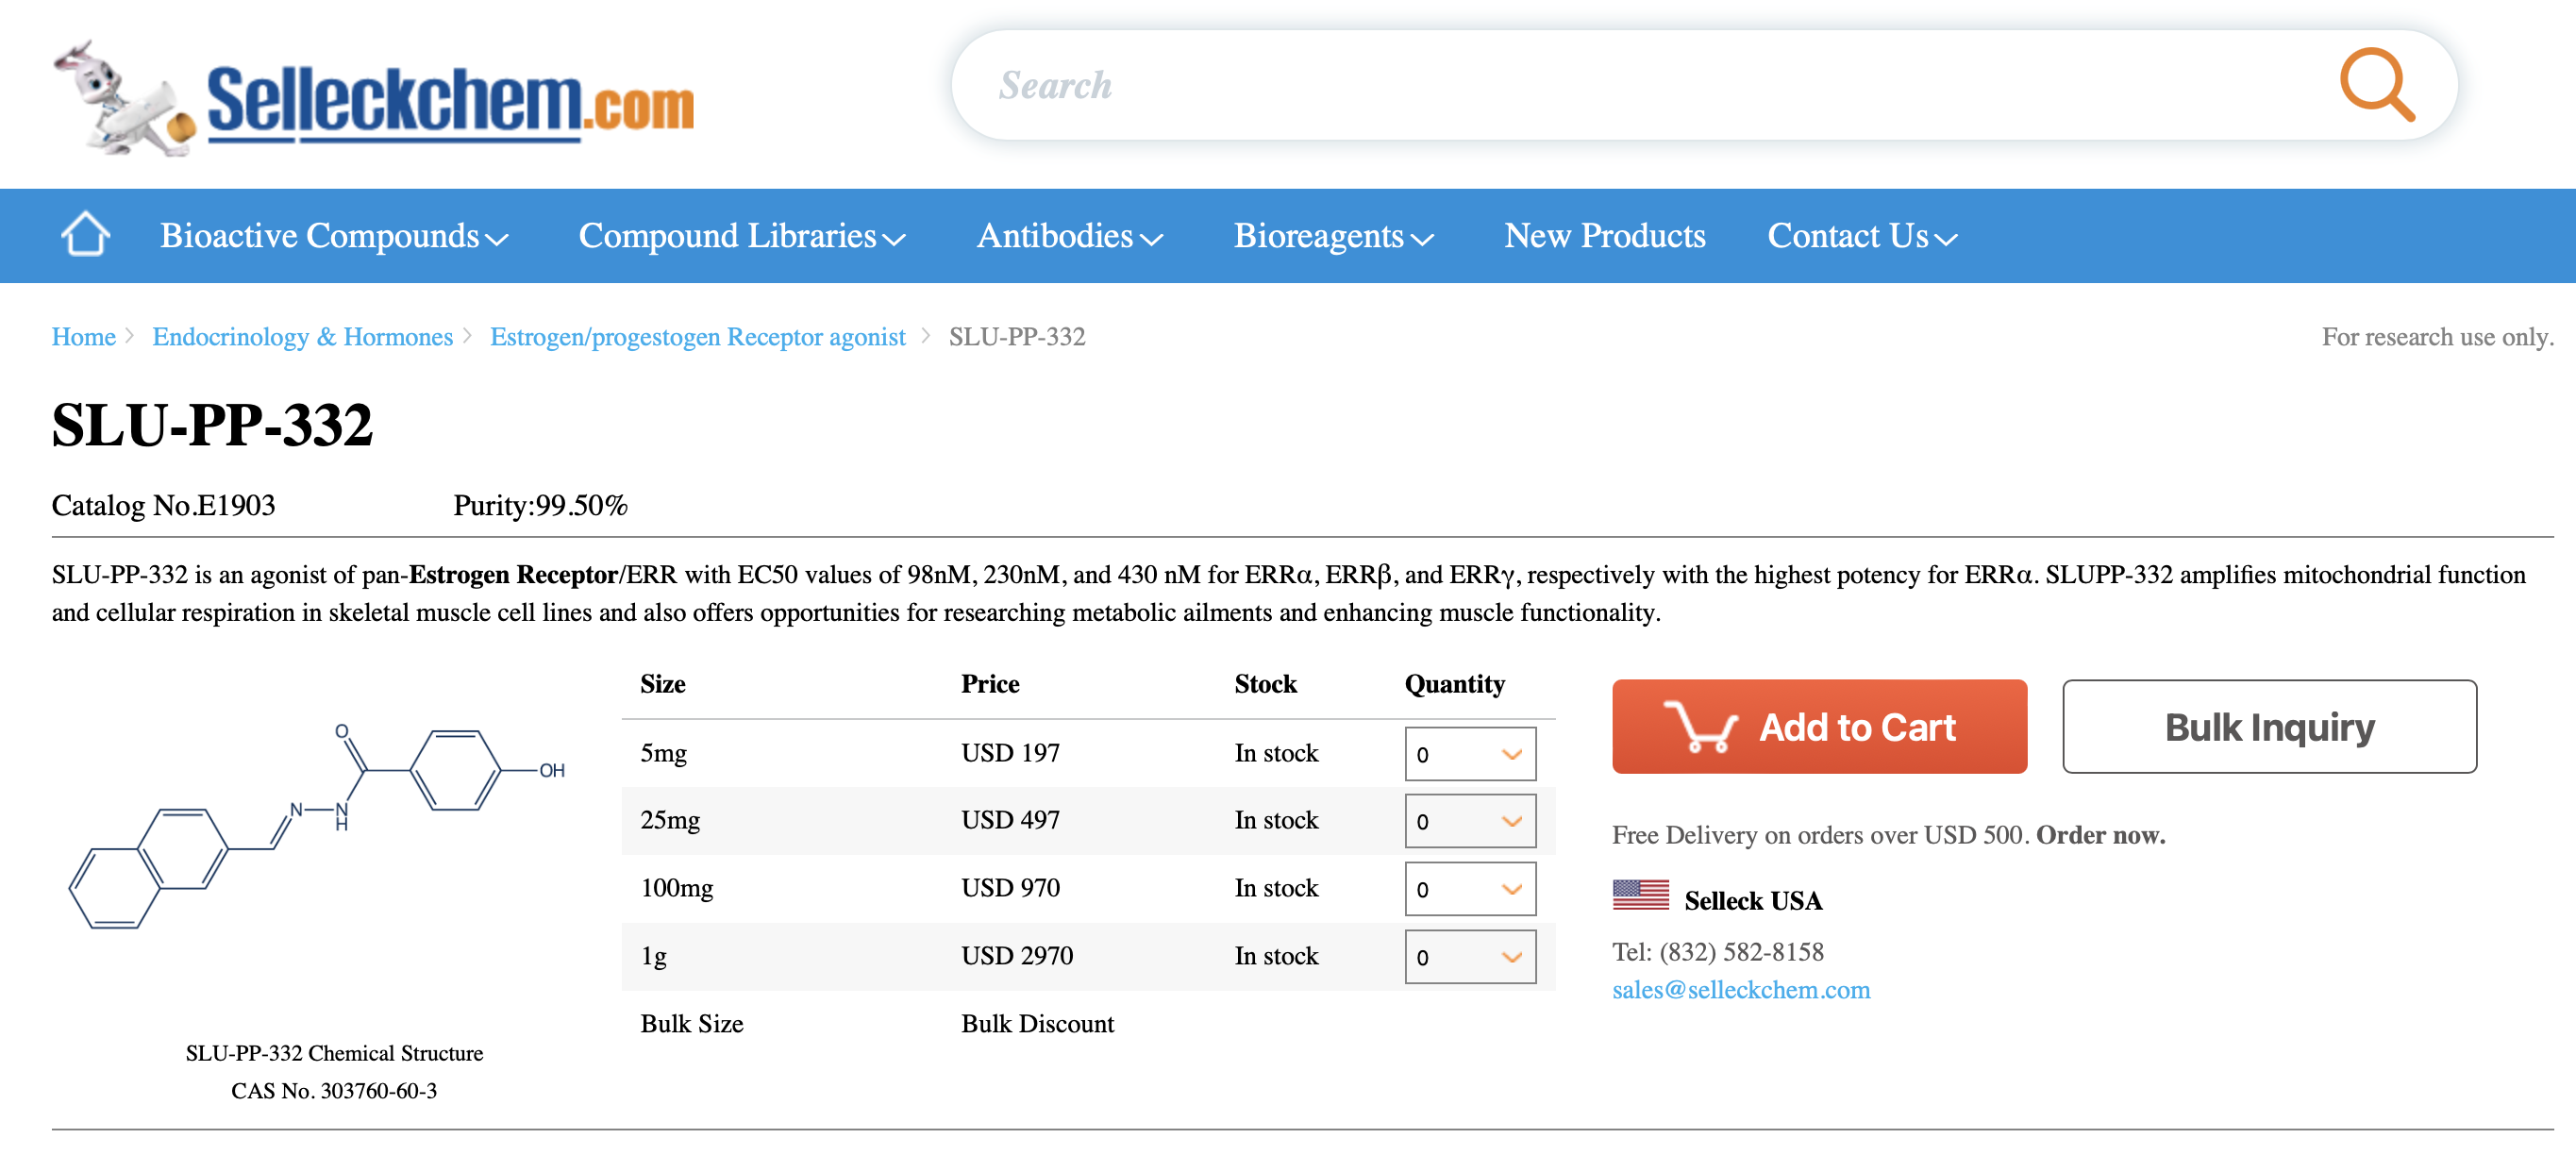Click the Quantity column header

tap(1454, 683)
